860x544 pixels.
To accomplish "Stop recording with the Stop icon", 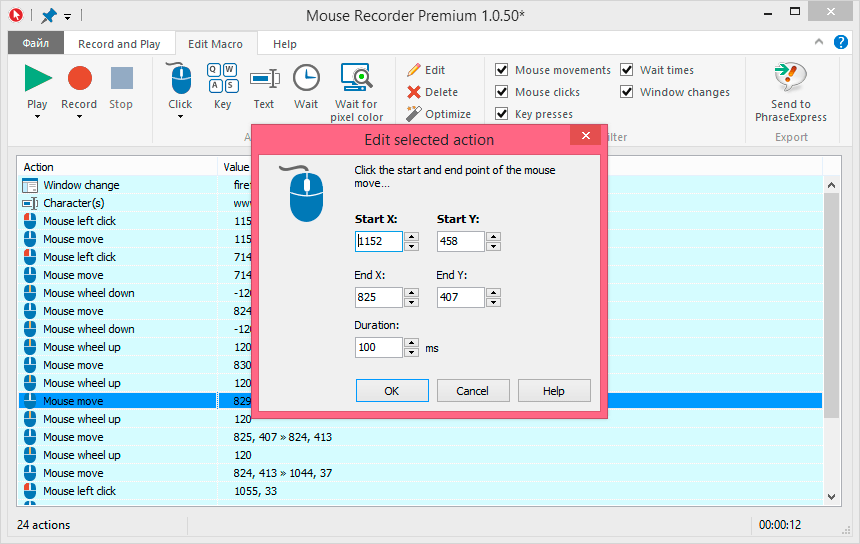I will pyautogui.click(x=121, y=78).
